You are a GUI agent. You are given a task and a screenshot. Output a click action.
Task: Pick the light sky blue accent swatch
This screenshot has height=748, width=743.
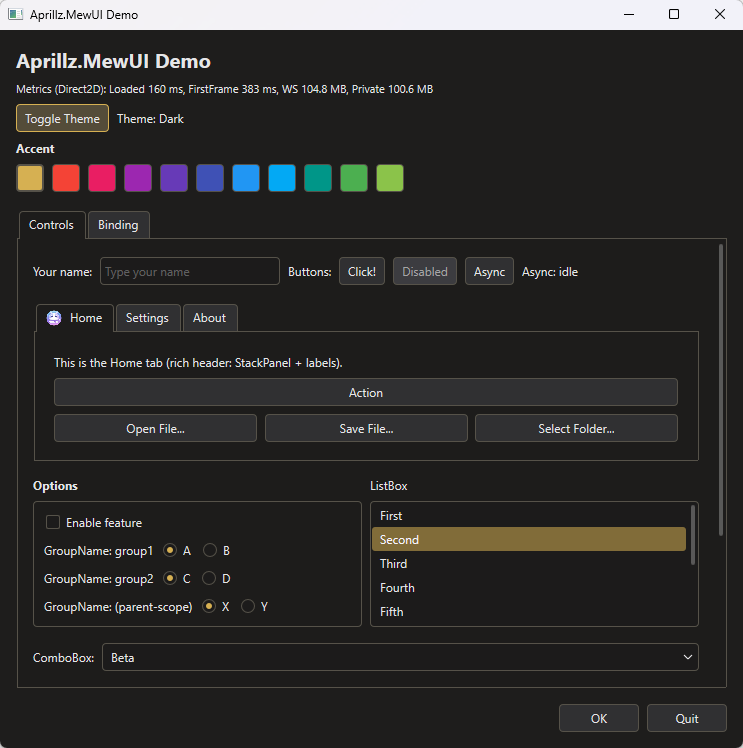pos(282,178)
